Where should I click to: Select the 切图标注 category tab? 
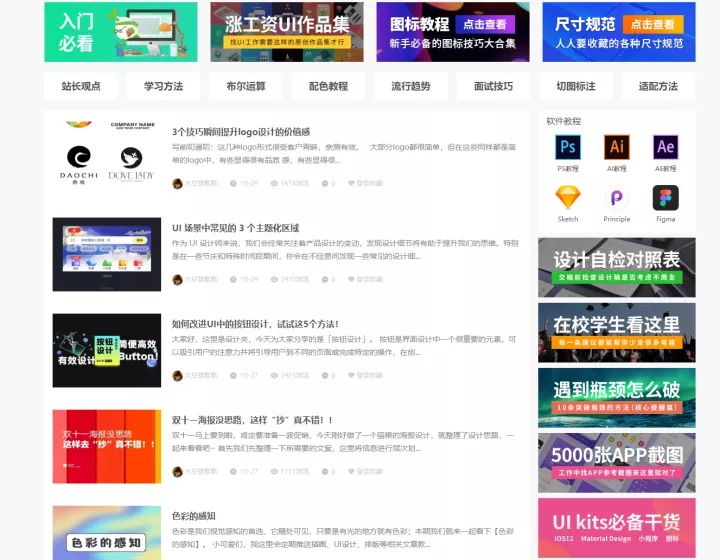[x=576, y=86]
